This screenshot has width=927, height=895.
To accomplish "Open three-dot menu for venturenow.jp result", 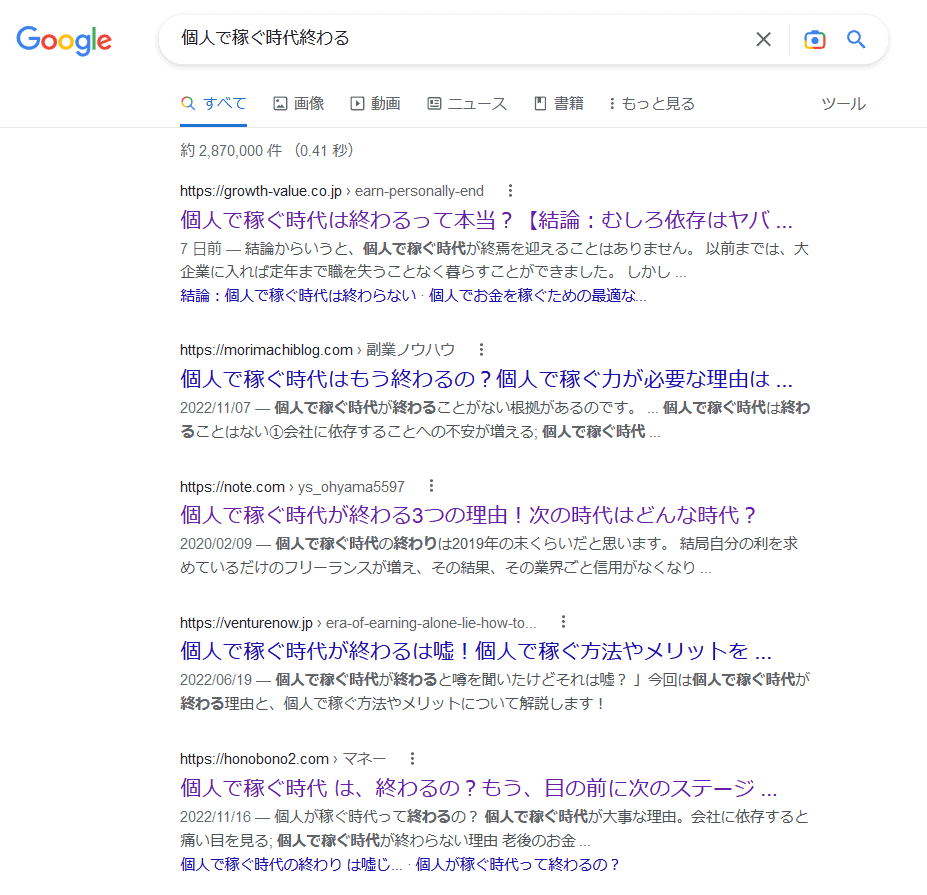I will [563, 621].
